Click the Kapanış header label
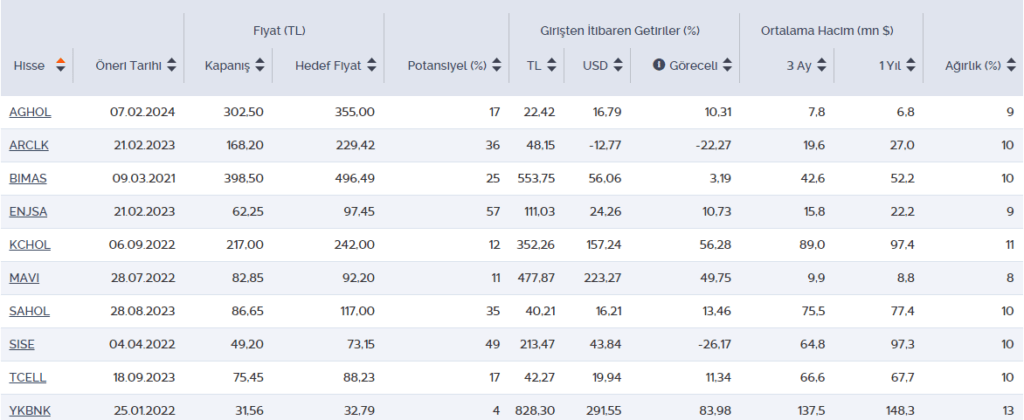This screenshot has width=1024, height=420. [227, 65]
